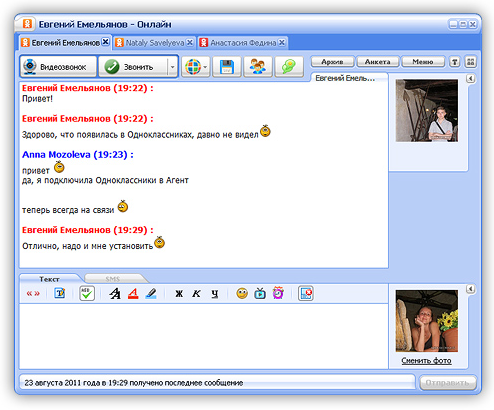
Task: Click the smiley after 'теперь всегда на связи'
Action: [x=123, y=206]
